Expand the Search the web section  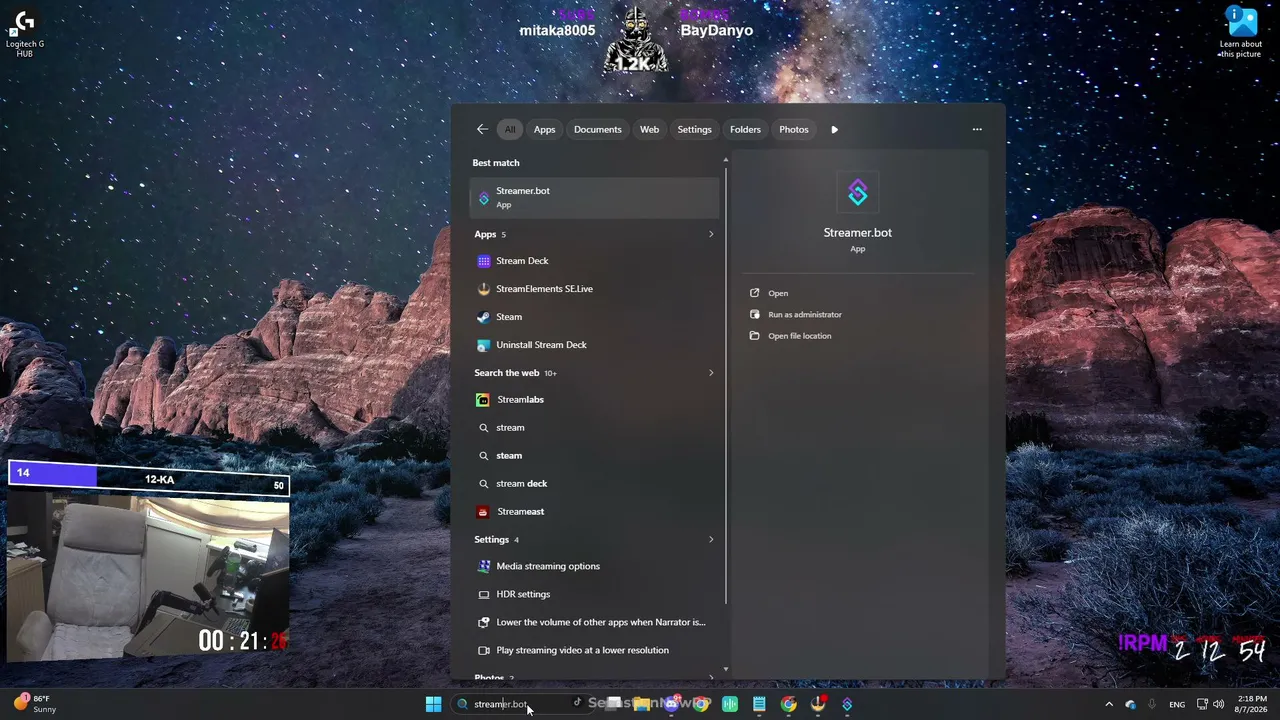tap(711, 373)
